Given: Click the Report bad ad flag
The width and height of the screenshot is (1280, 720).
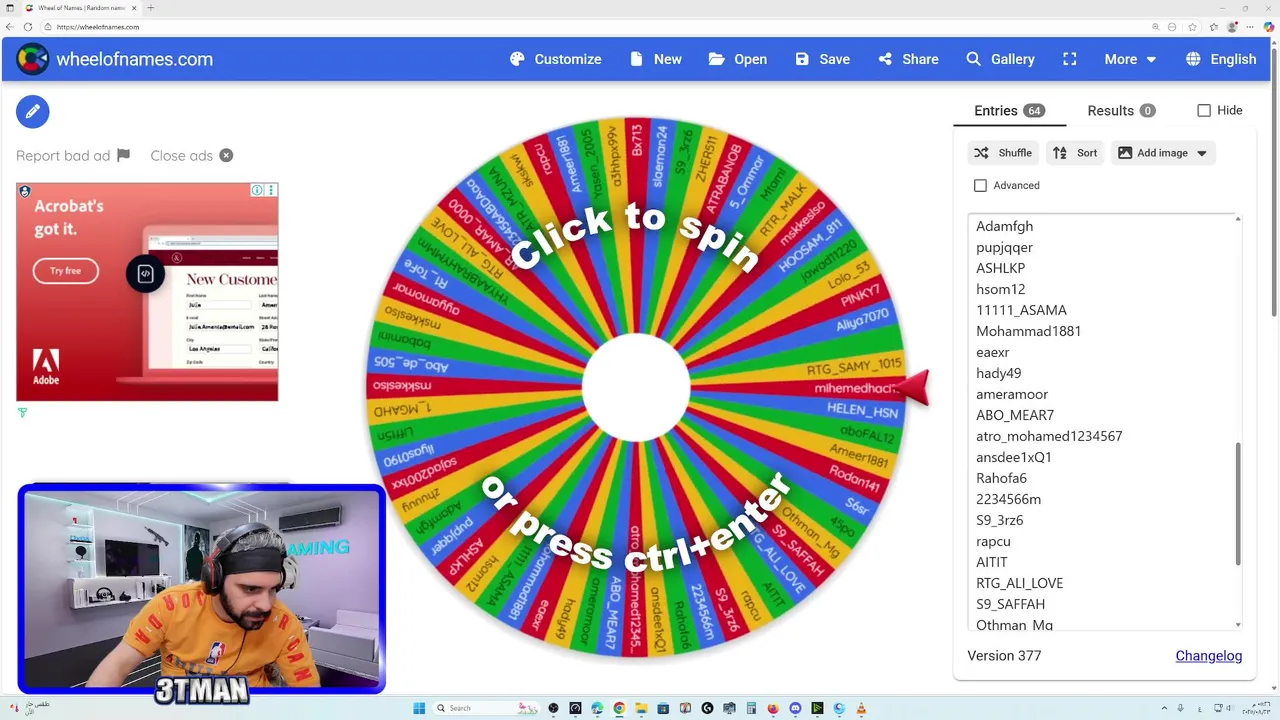Looking at the screenshot, I should tap(123, 155).
